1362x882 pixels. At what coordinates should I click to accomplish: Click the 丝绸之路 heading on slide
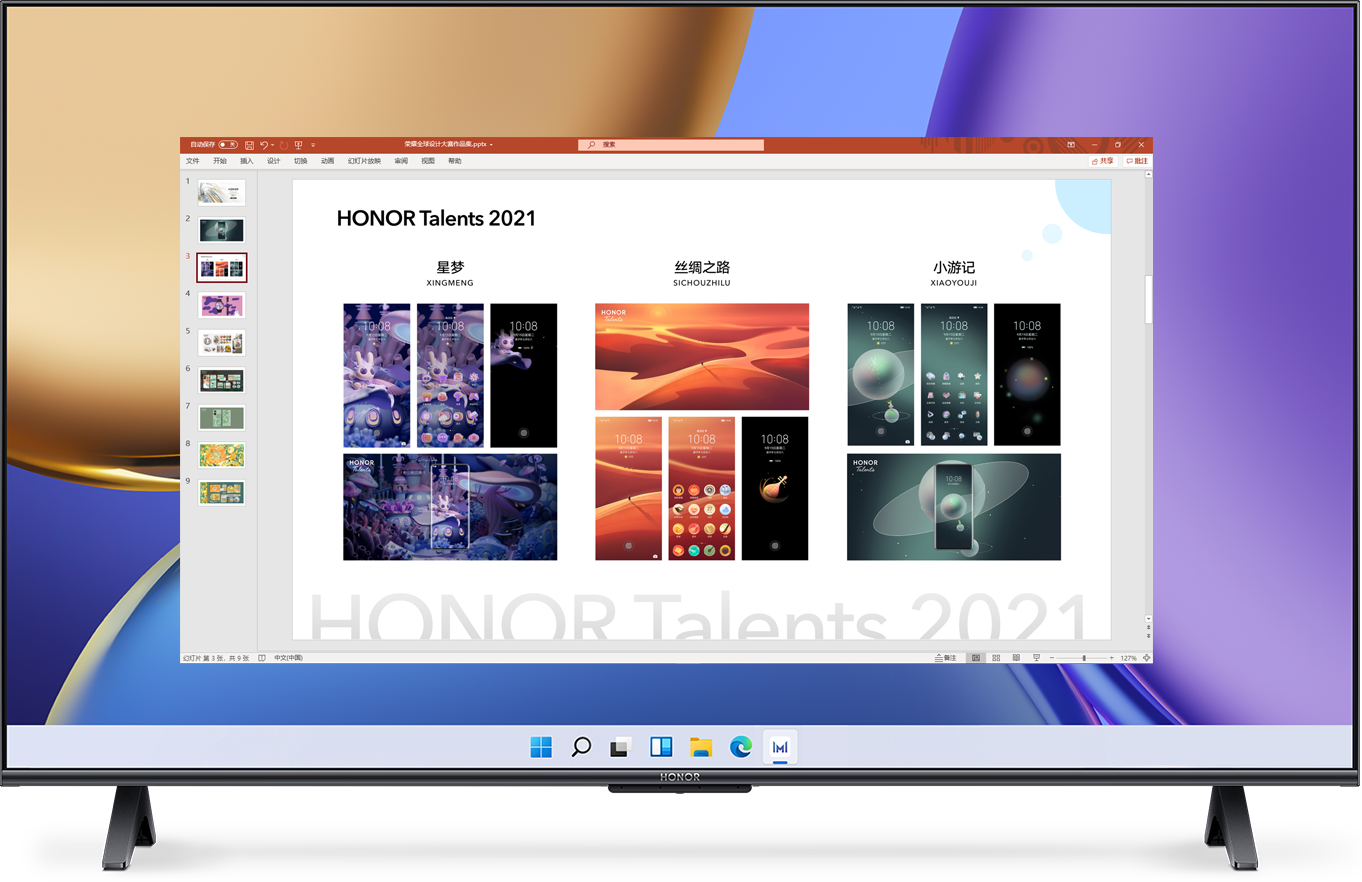[702, 267]
